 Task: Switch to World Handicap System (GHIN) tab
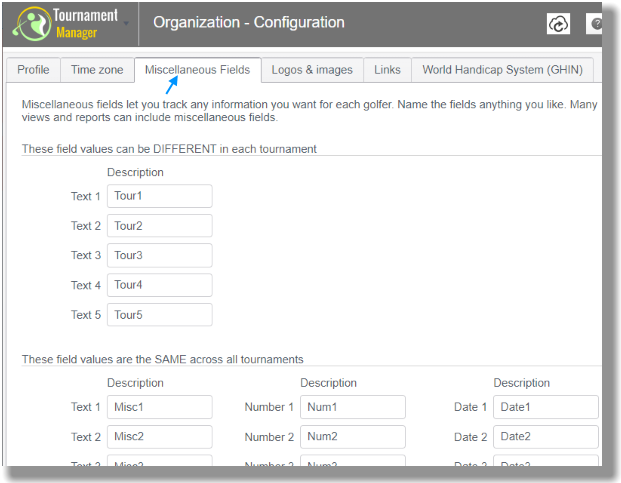click(x=503, y=70)
